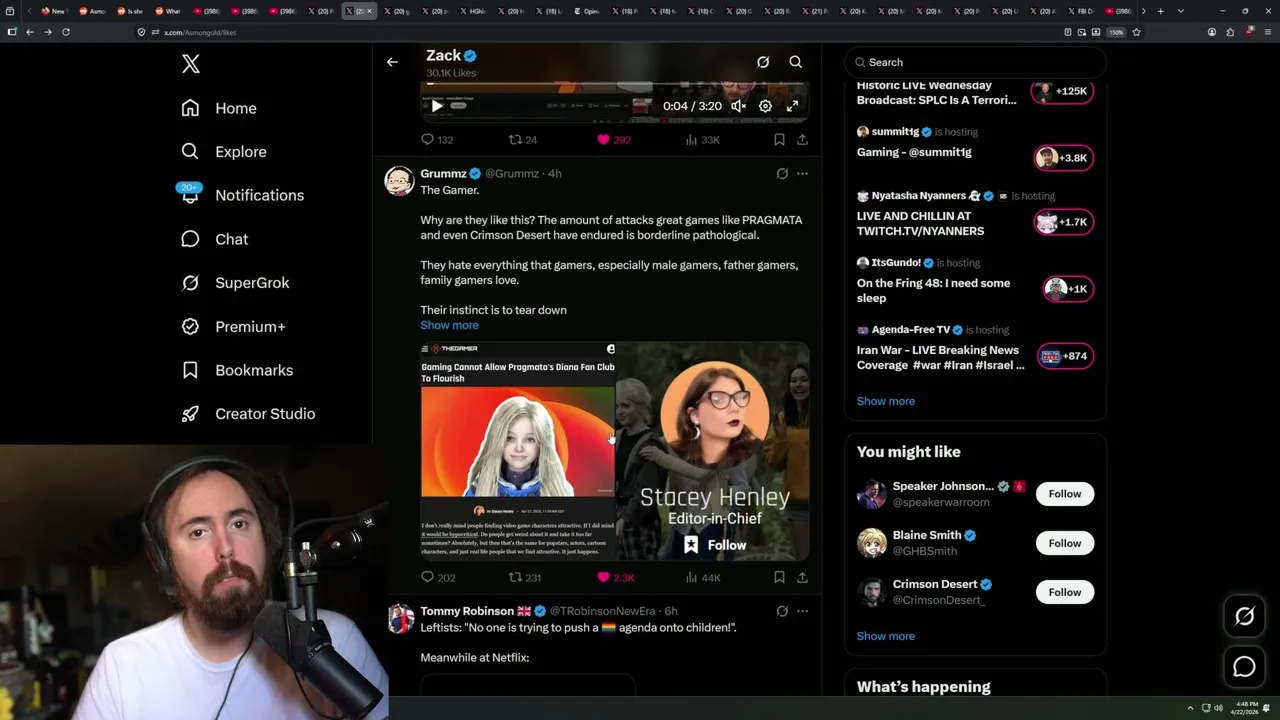Bookmark the Grummz post
The width and height of the screenshot is (1280, 720).
(x=779, y=577)
